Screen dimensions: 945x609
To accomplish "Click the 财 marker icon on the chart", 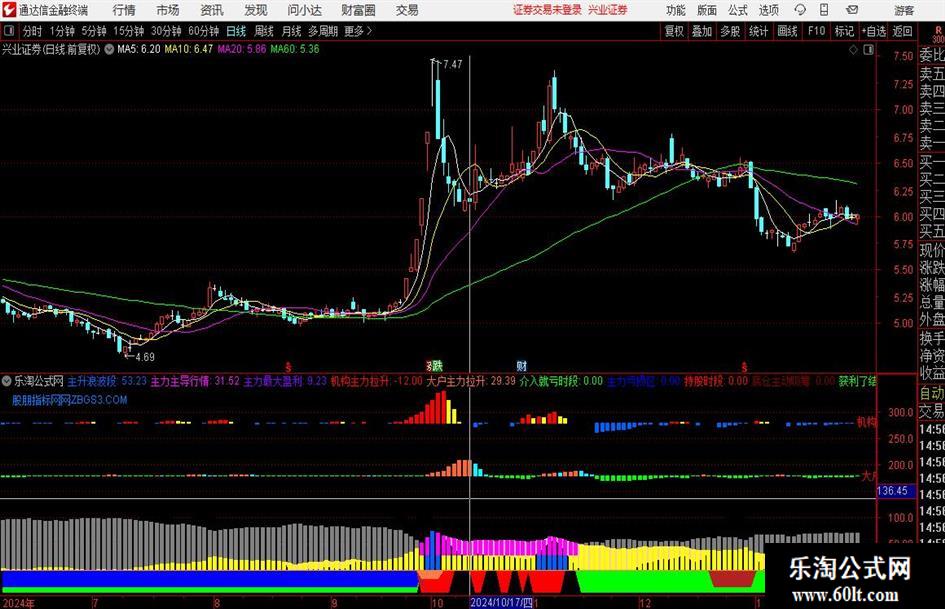I will (x=522, y=365).
